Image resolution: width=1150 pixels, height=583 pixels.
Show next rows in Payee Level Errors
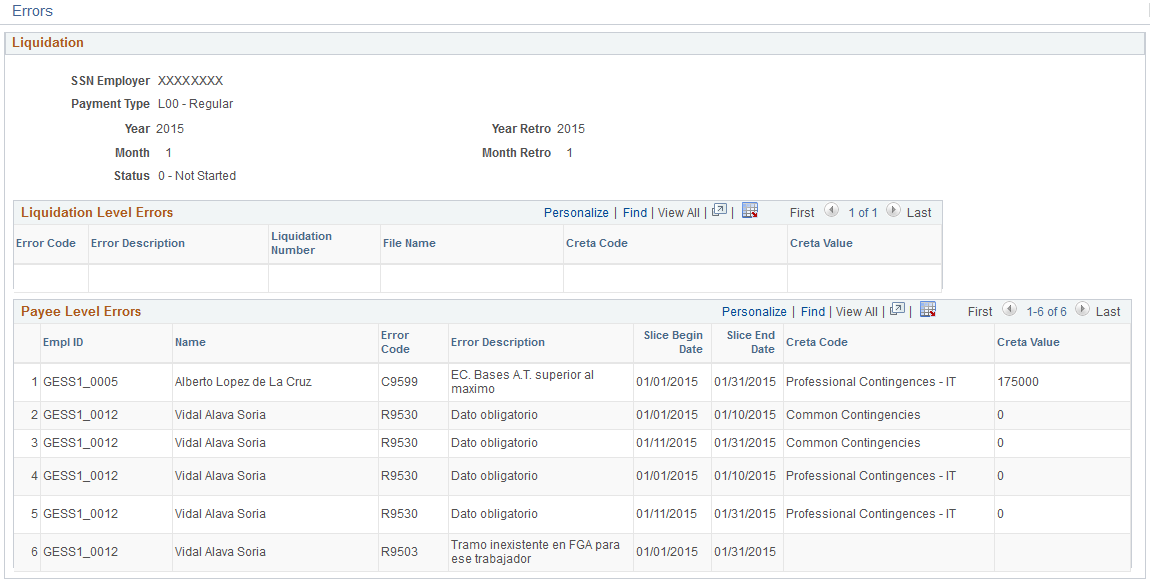click(1082, 309)
